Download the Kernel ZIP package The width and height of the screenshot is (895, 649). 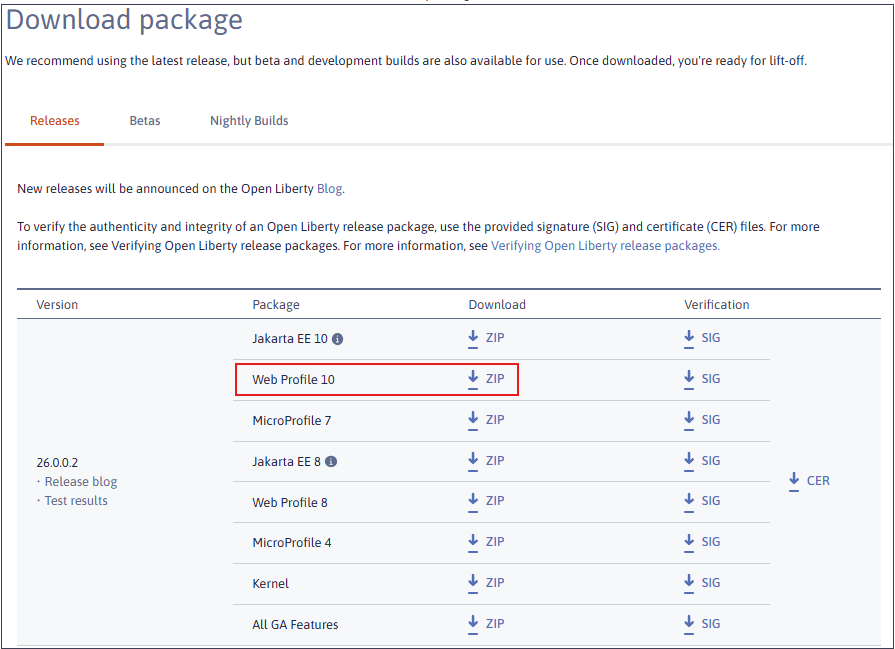pos(486,583)
